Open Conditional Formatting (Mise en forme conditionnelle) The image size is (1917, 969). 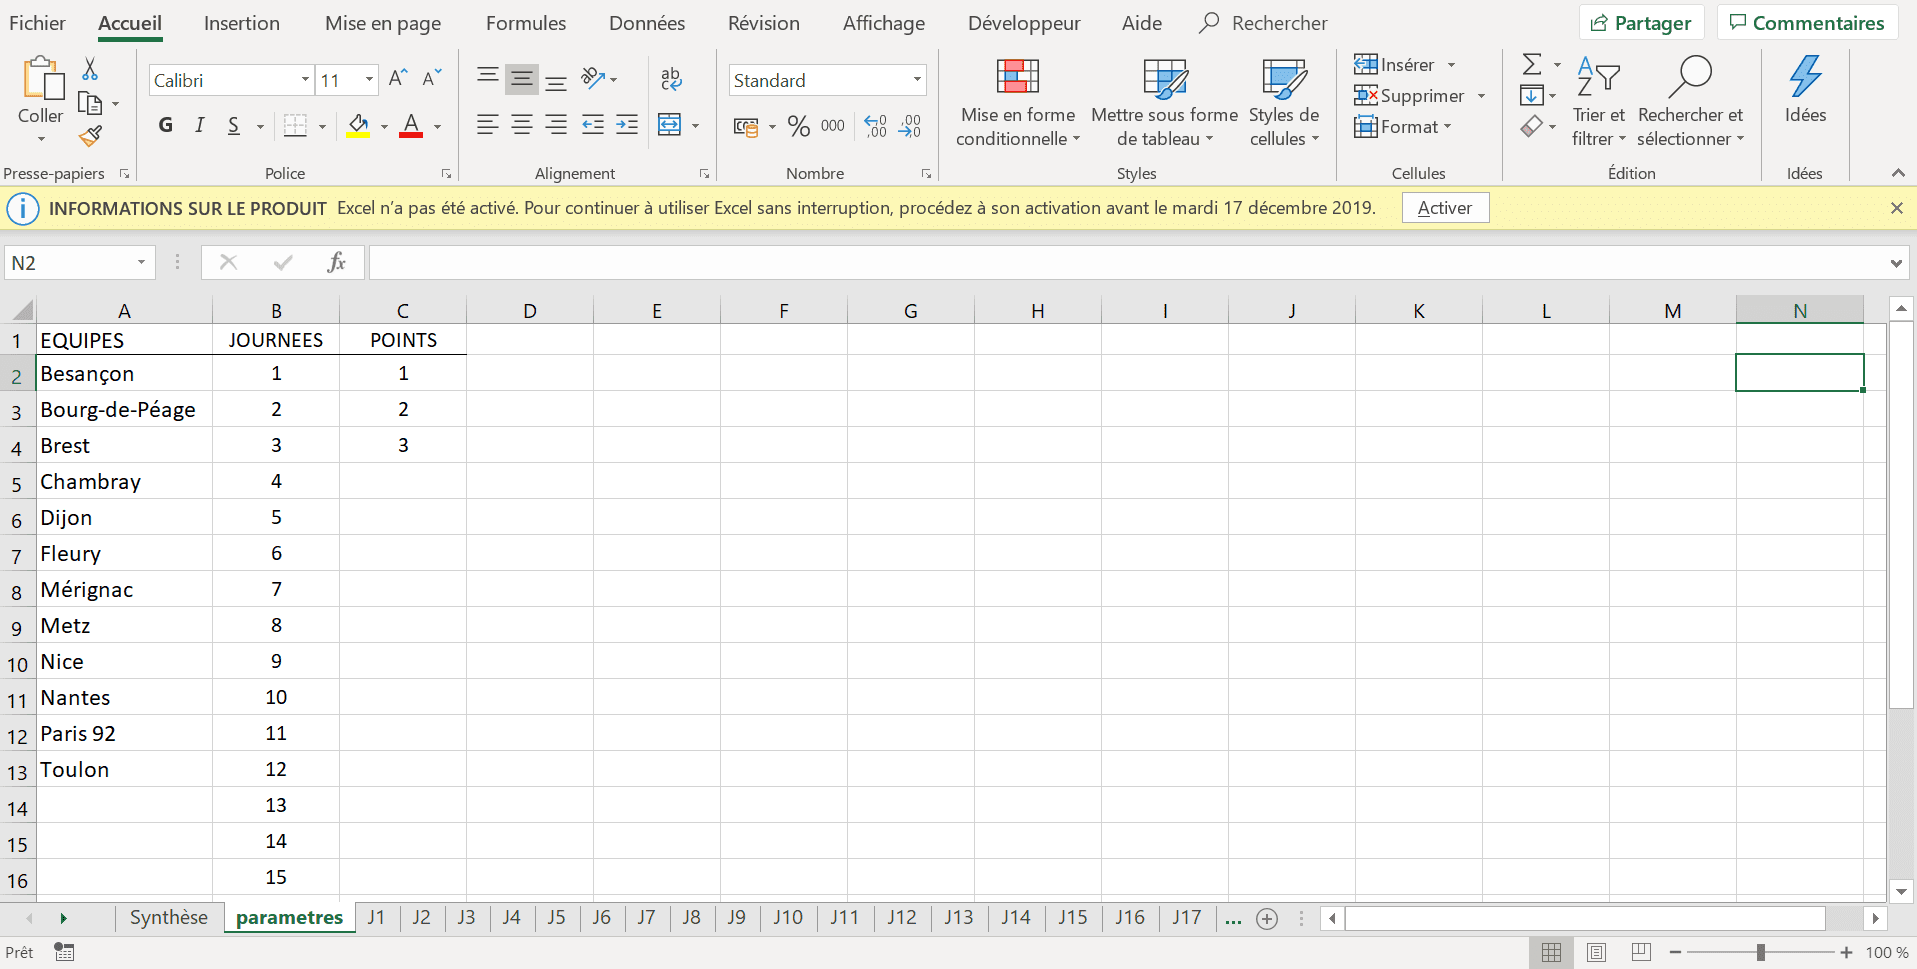1018,102
